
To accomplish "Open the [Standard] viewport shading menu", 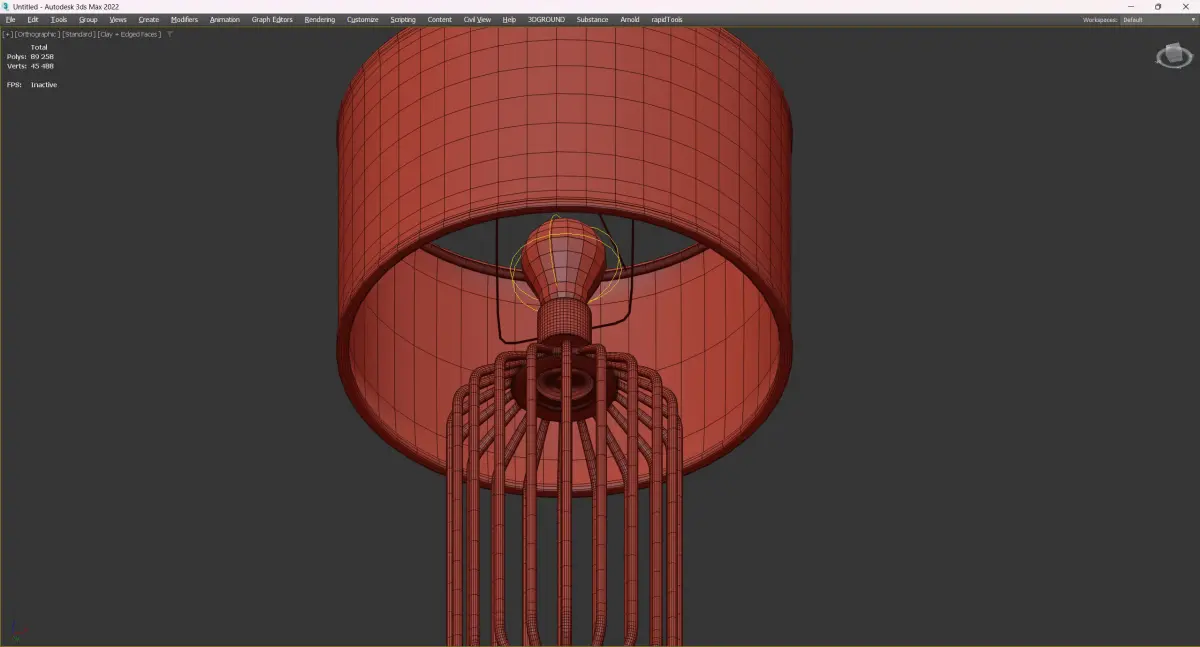I will pos(78,34).
